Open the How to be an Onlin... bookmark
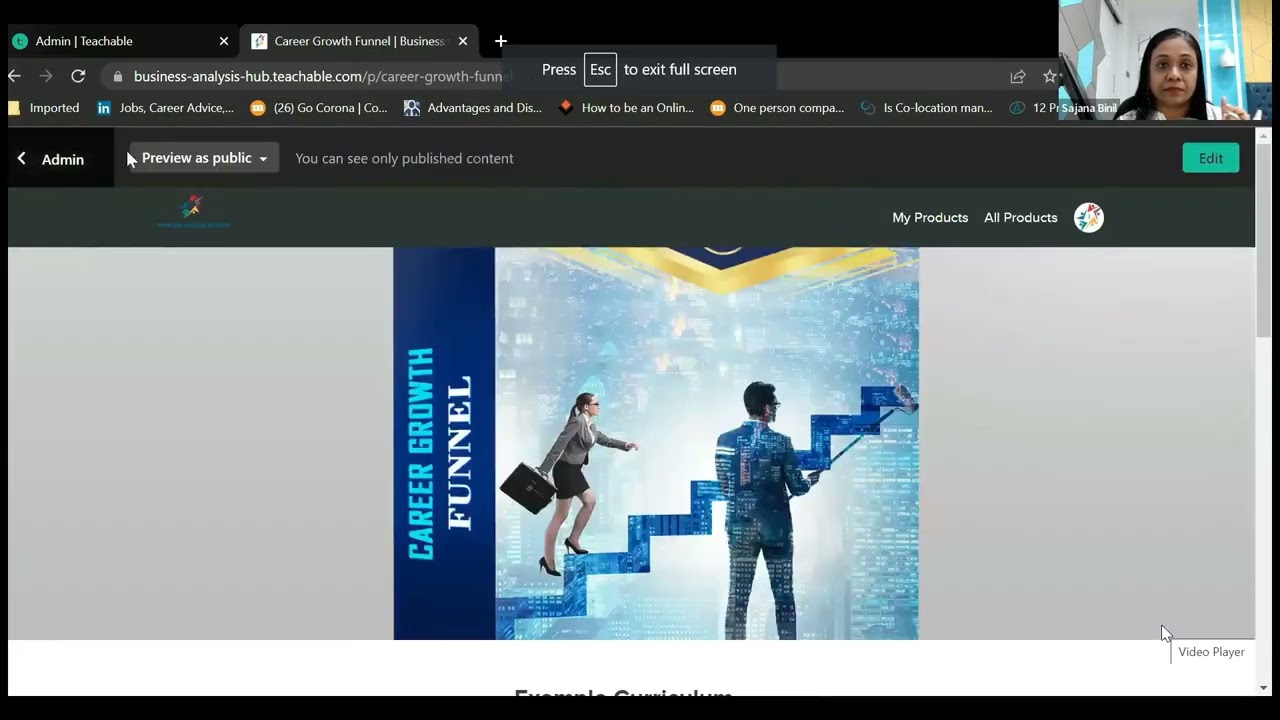1280x720 pixels. point(626,108)
